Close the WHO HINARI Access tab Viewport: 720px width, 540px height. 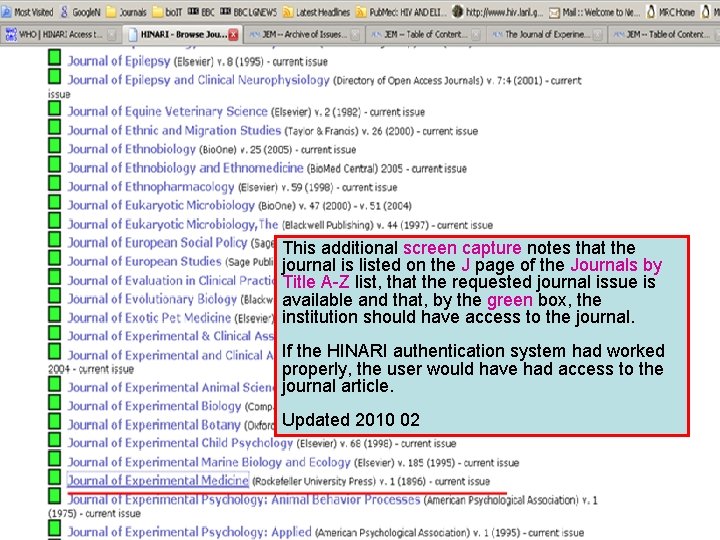click(x=112, y=35)
